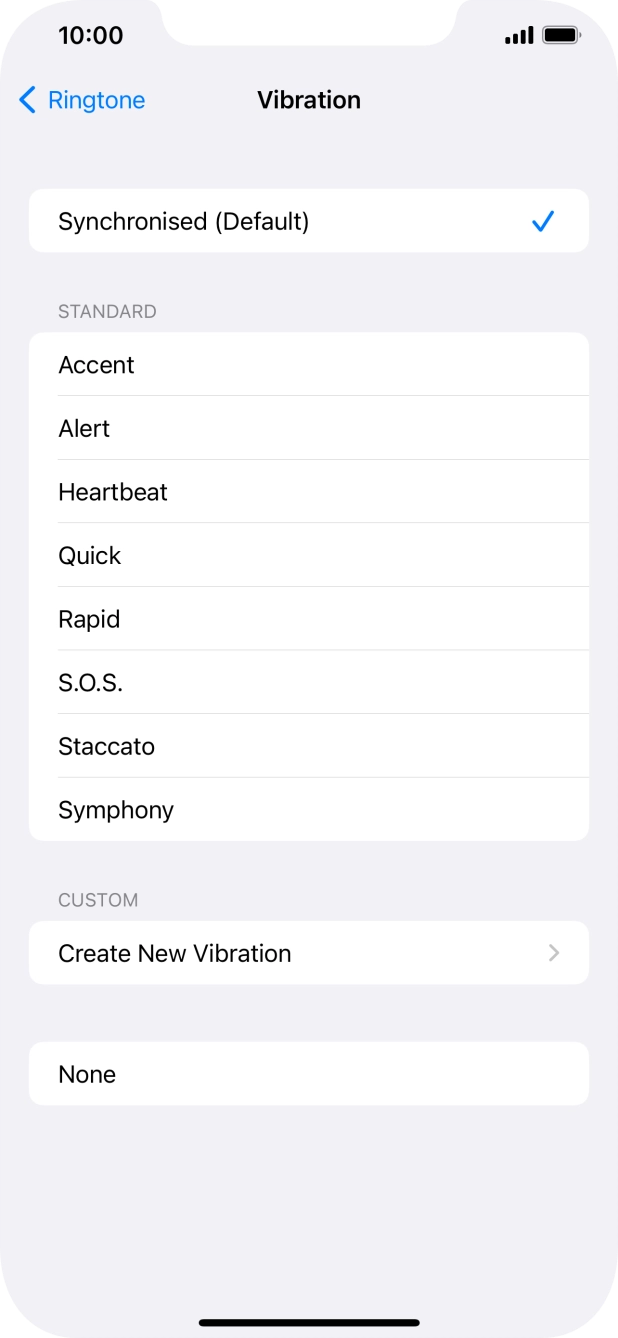Set vibration to None
This screenshot has width=618, height=1338.
coord(87,1074)
